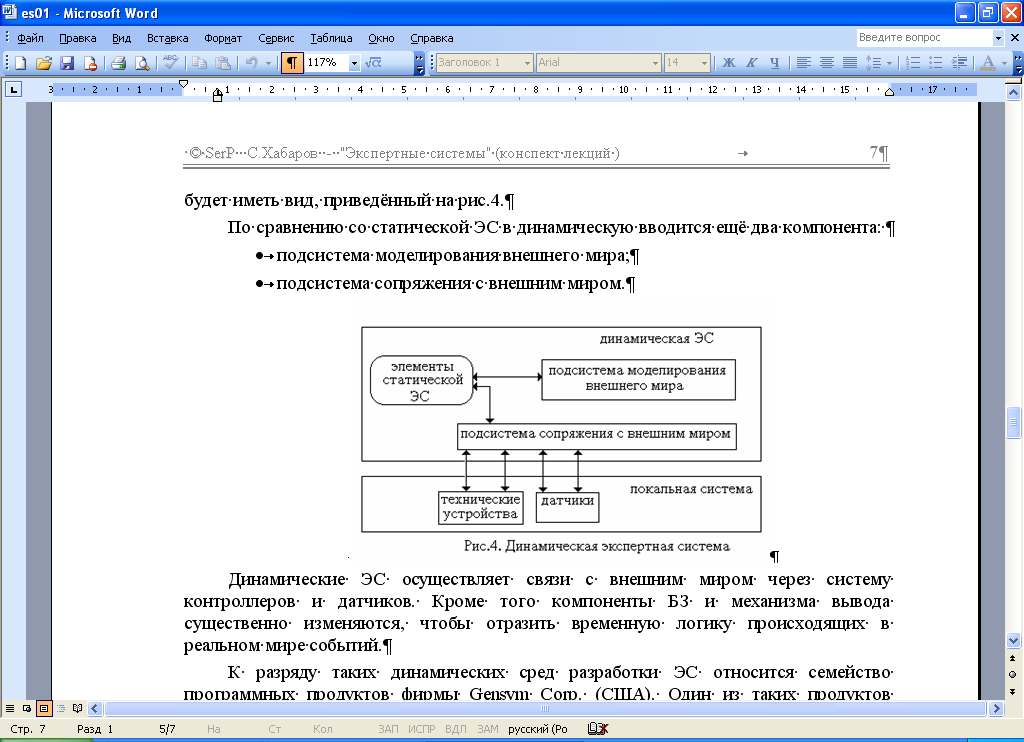1024x742 pixels.
Task: Click the Copy icon in toolbar
Action: [200, 63]
